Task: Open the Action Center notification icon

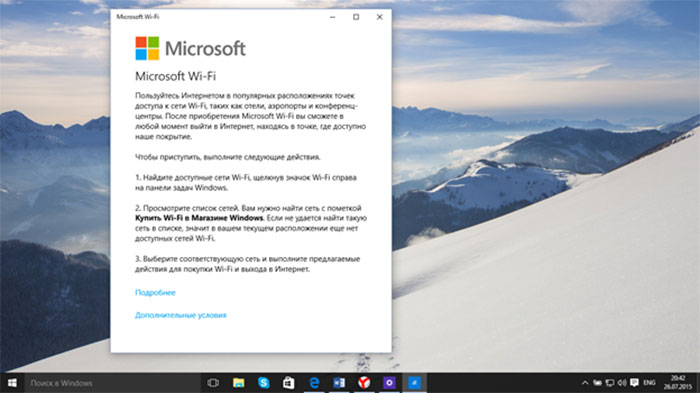Action: pyautogui.click(x=634, y=383)
